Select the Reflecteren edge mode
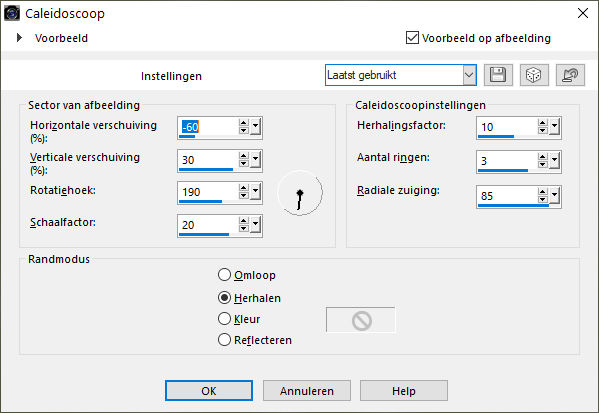The image size is (599, 413). pyautogui.click(x=224, y=340)
